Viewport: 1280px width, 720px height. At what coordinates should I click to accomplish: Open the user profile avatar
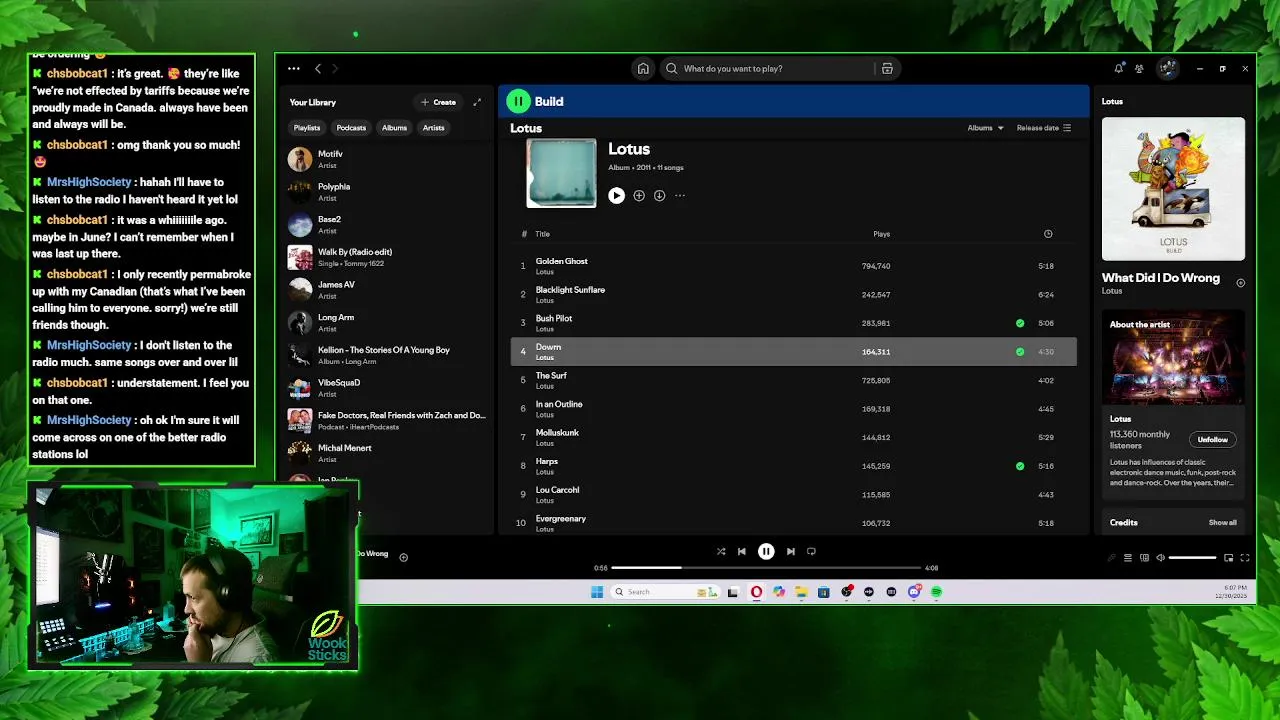1167,69
